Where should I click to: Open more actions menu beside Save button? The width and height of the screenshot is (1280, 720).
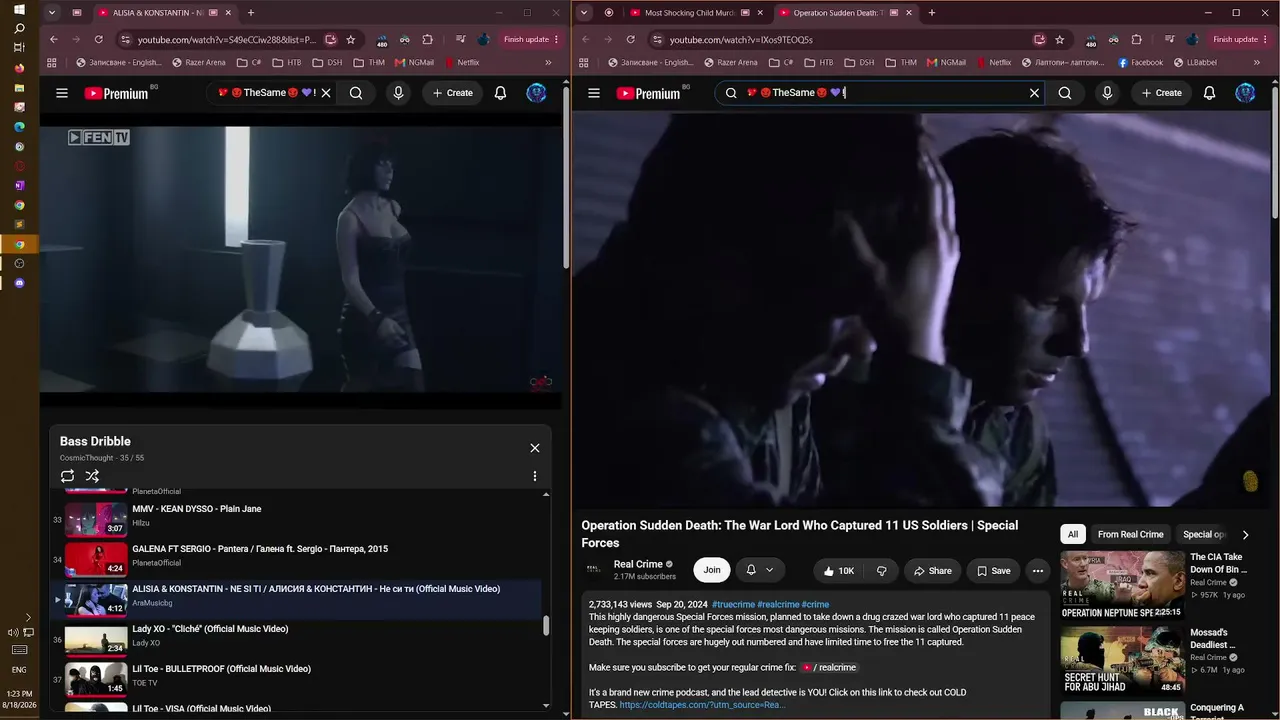point(1038,571)
